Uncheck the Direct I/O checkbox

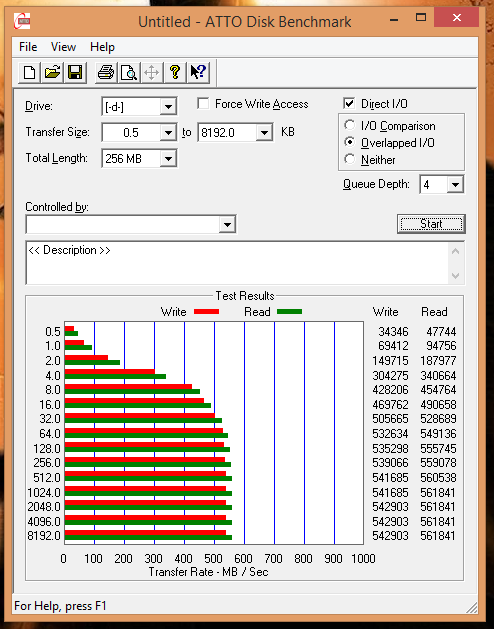[x=349, y=103]
